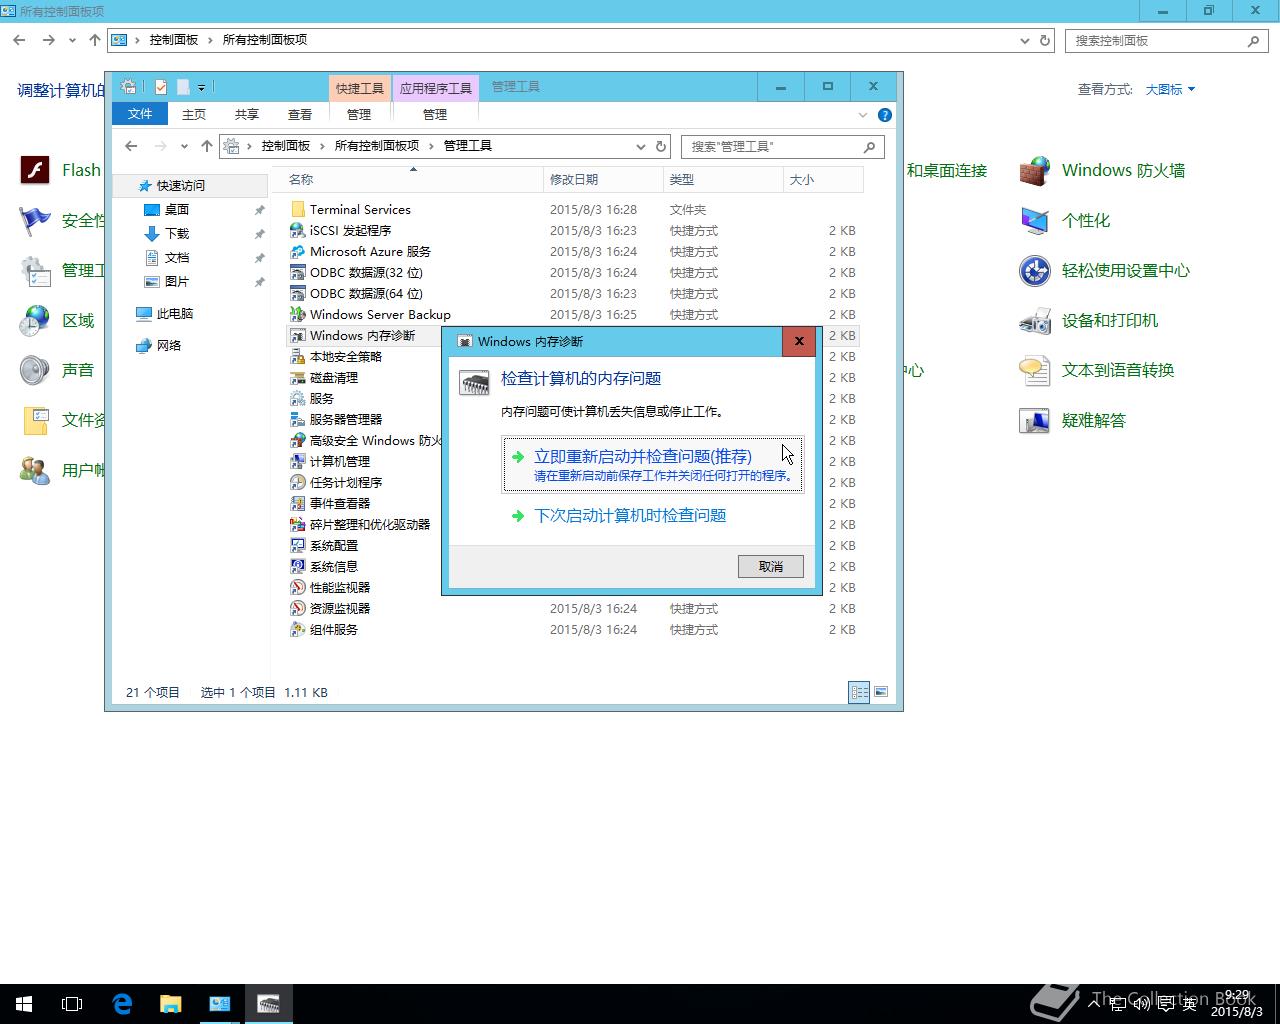Select the ODBC 数据源(64 位) icon

pyautogui.click(x=297, y=293)
